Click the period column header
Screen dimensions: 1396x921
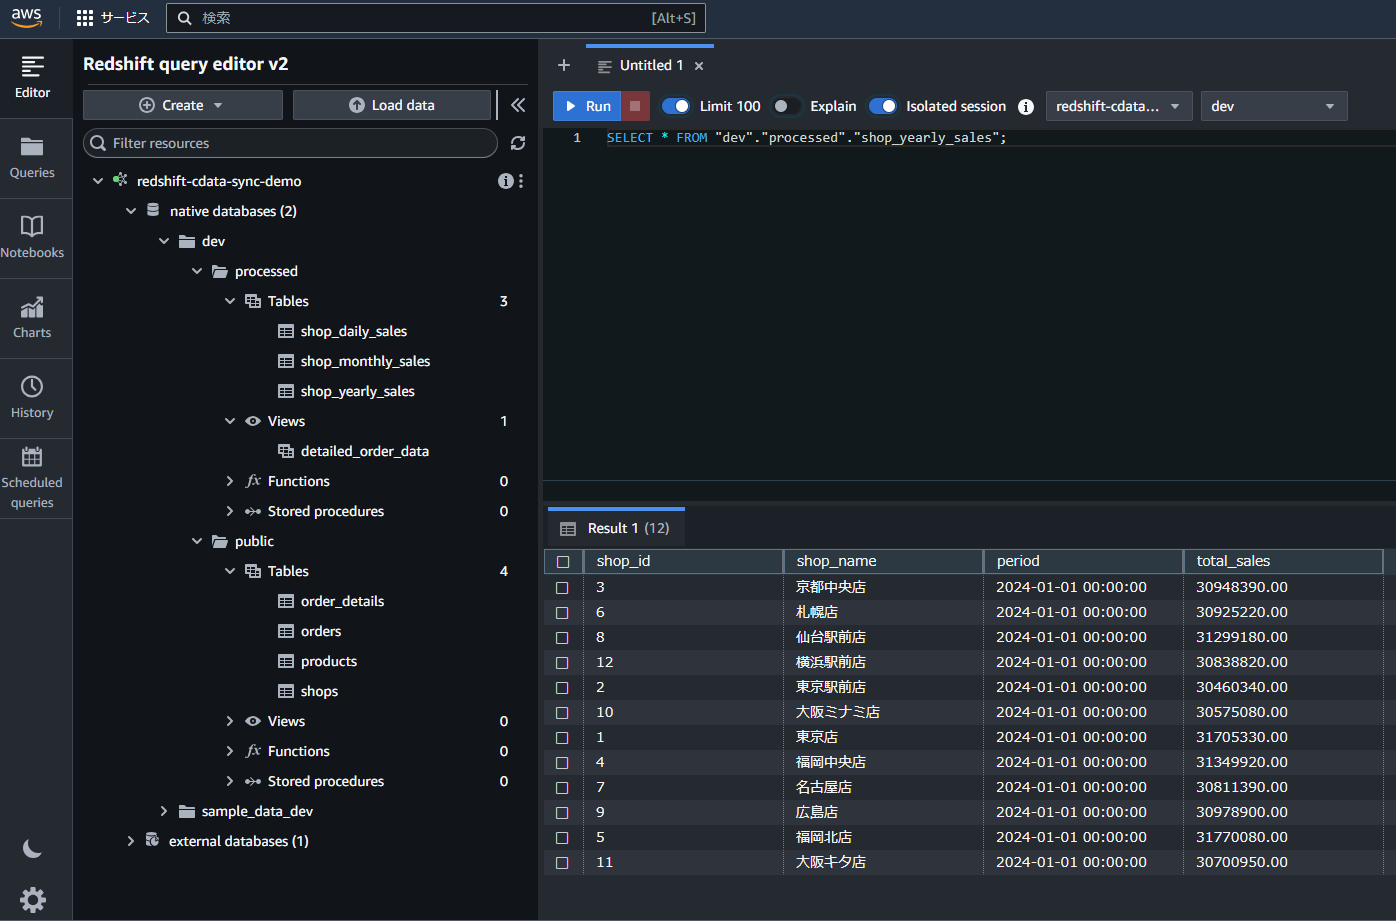pos(1083,561)
